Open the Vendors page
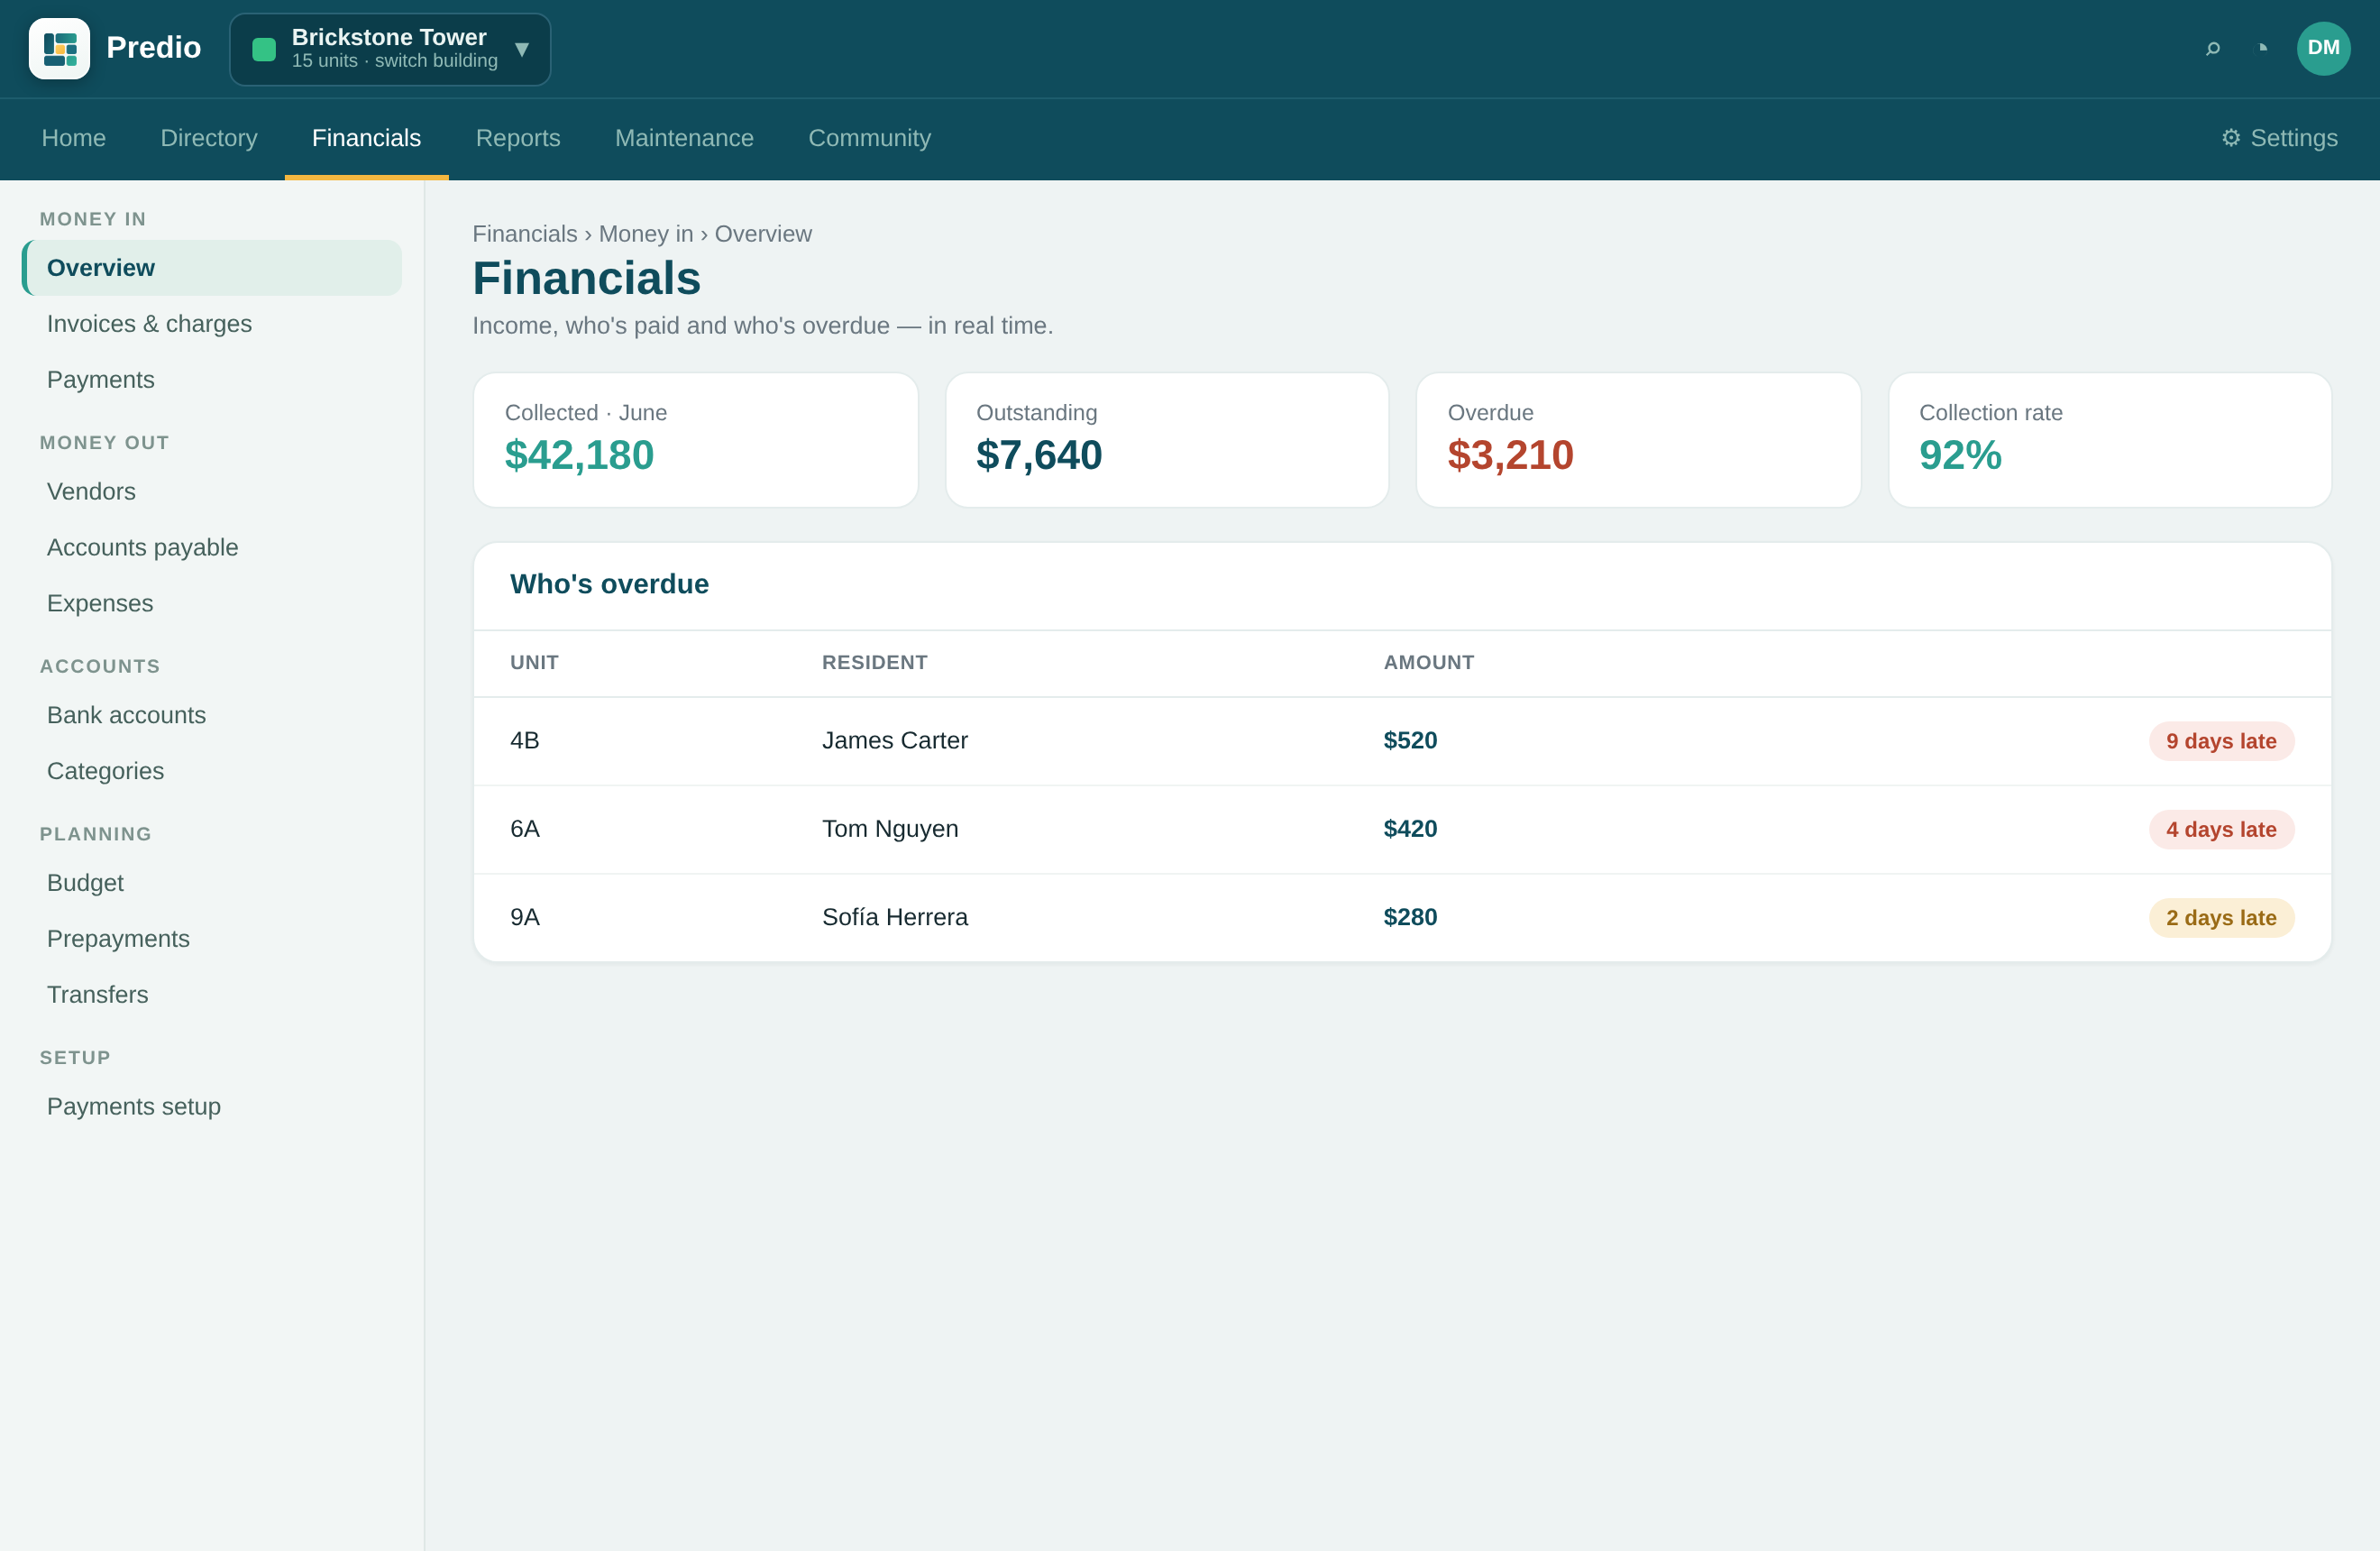 tap(212, 492)
